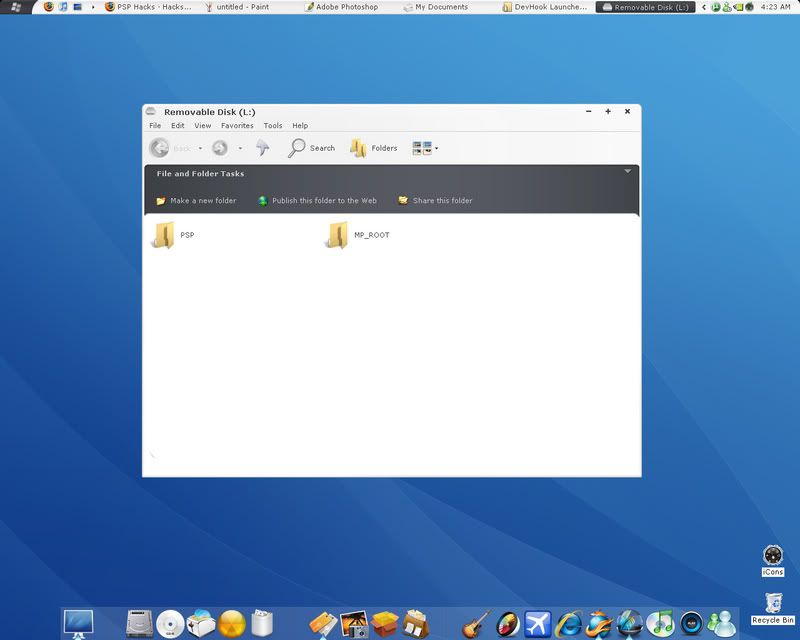800x640 pixels.
Task: Expand the quick launch overflow arrow
Action: pyautogui.click(x=93, y=7)
